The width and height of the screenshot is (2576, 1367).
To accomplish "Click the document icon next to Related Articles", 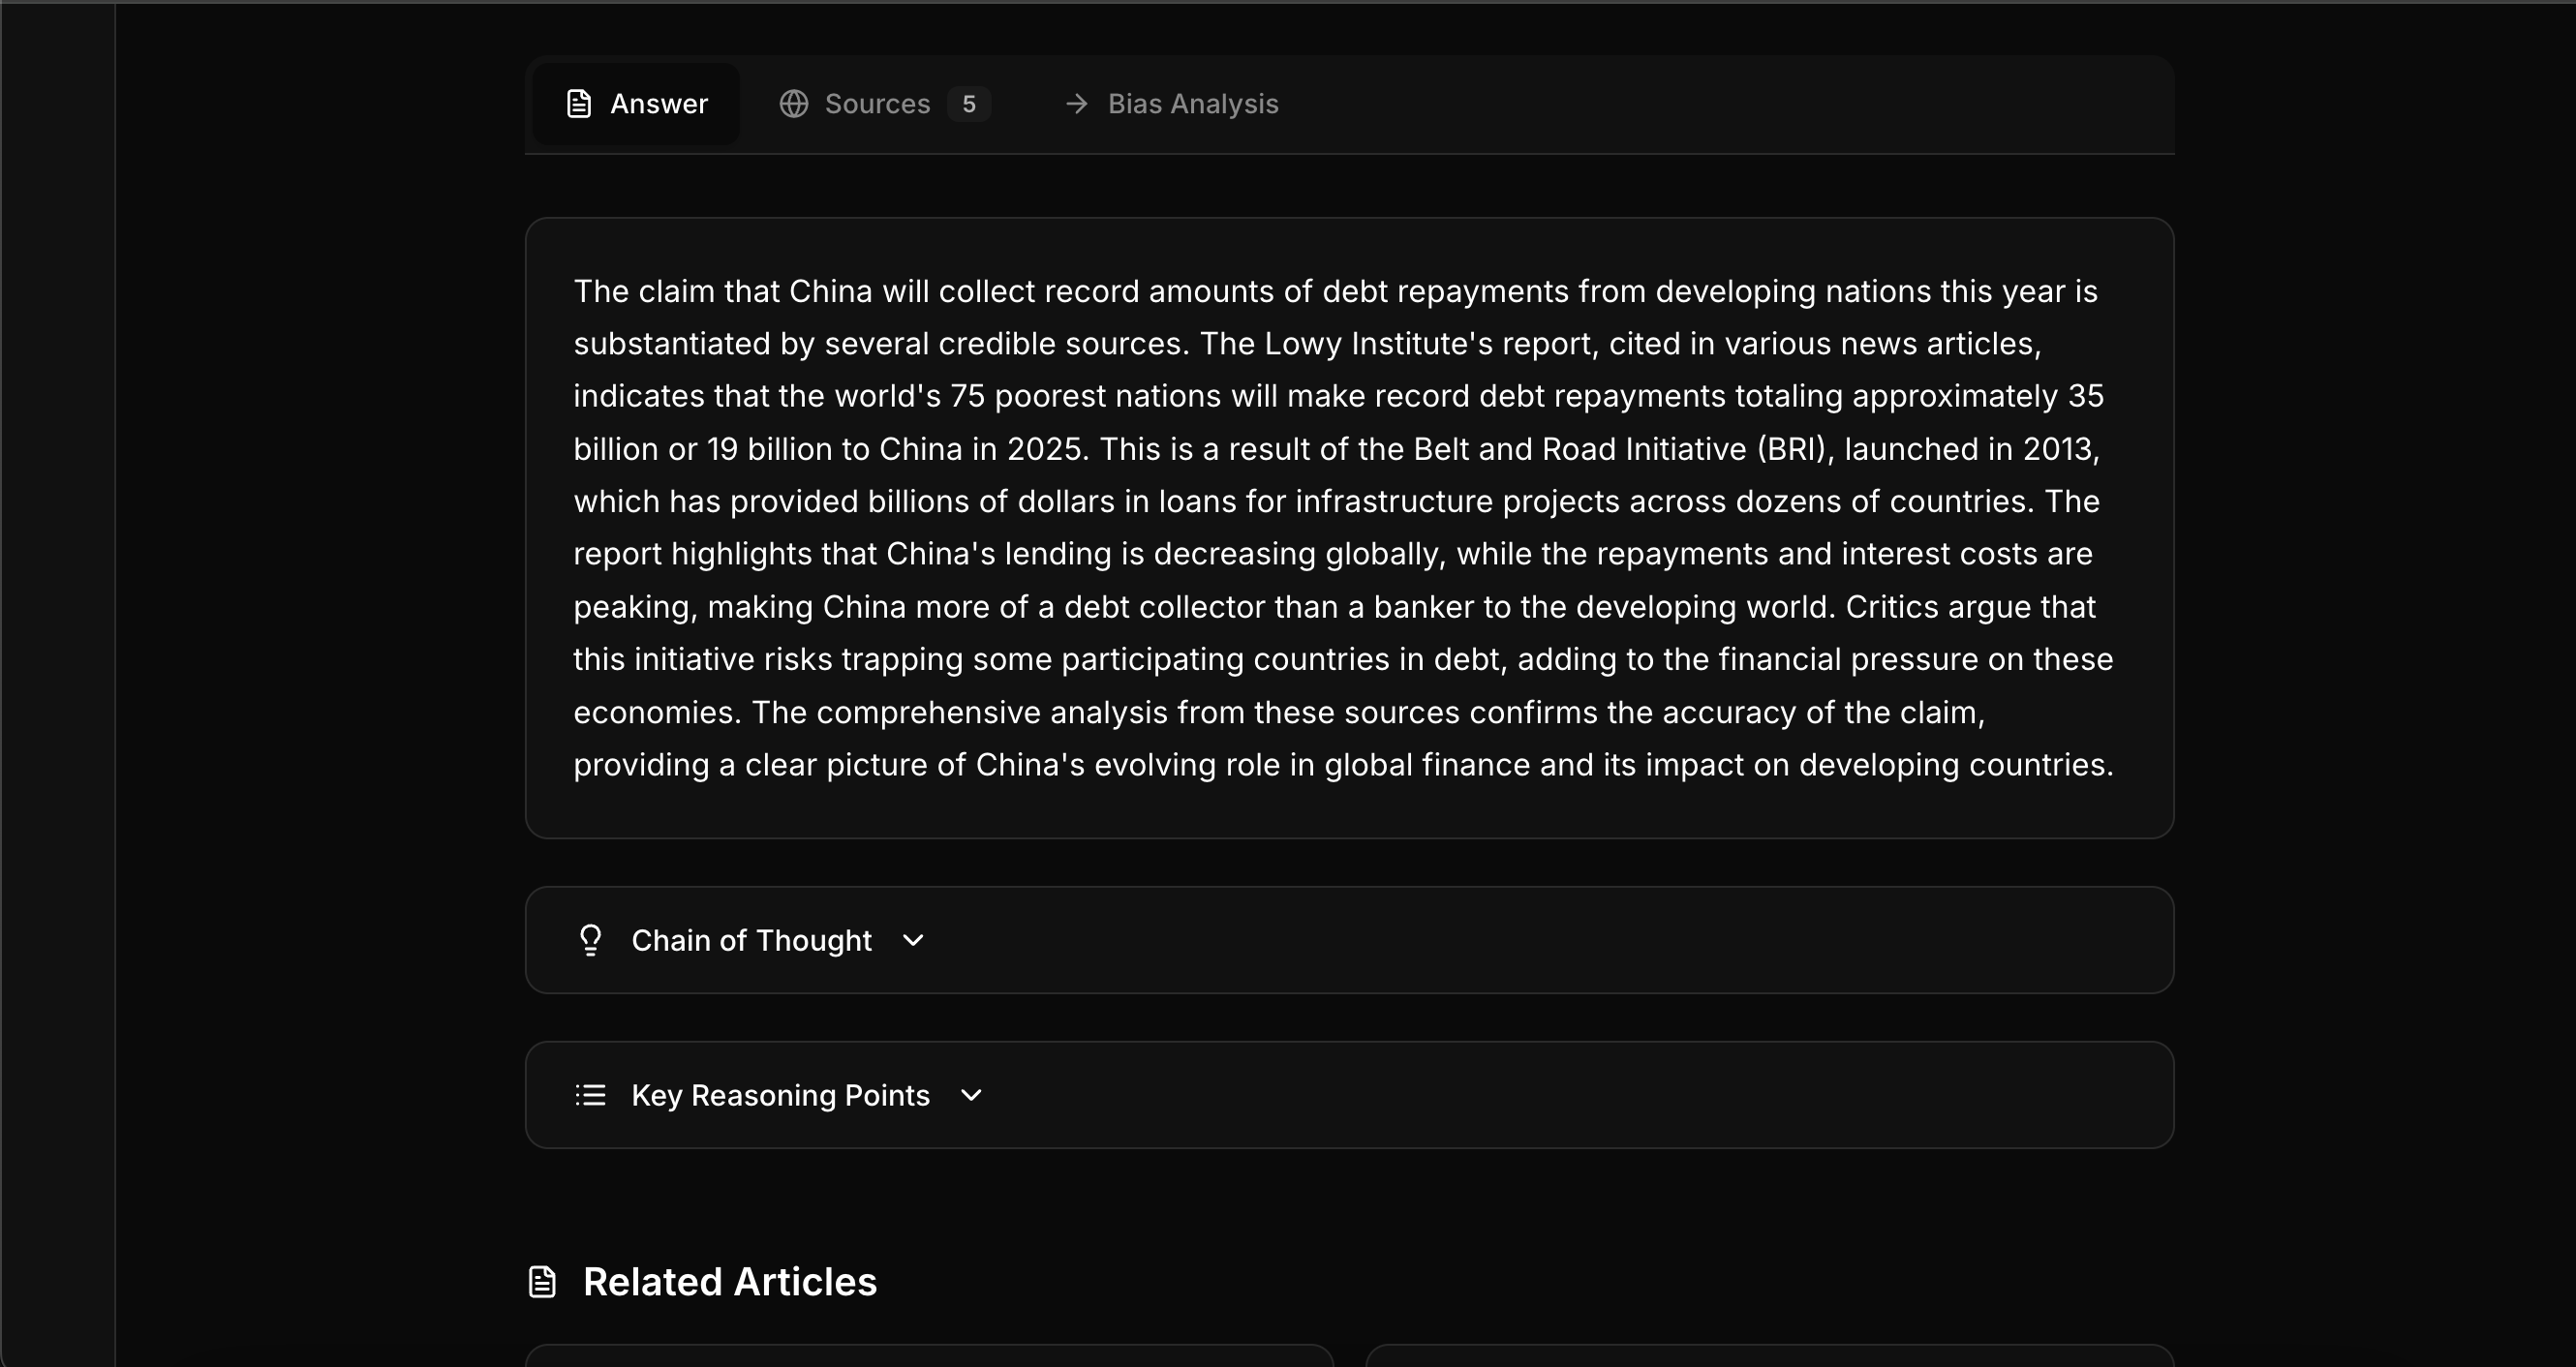I will pos(542,1282).
